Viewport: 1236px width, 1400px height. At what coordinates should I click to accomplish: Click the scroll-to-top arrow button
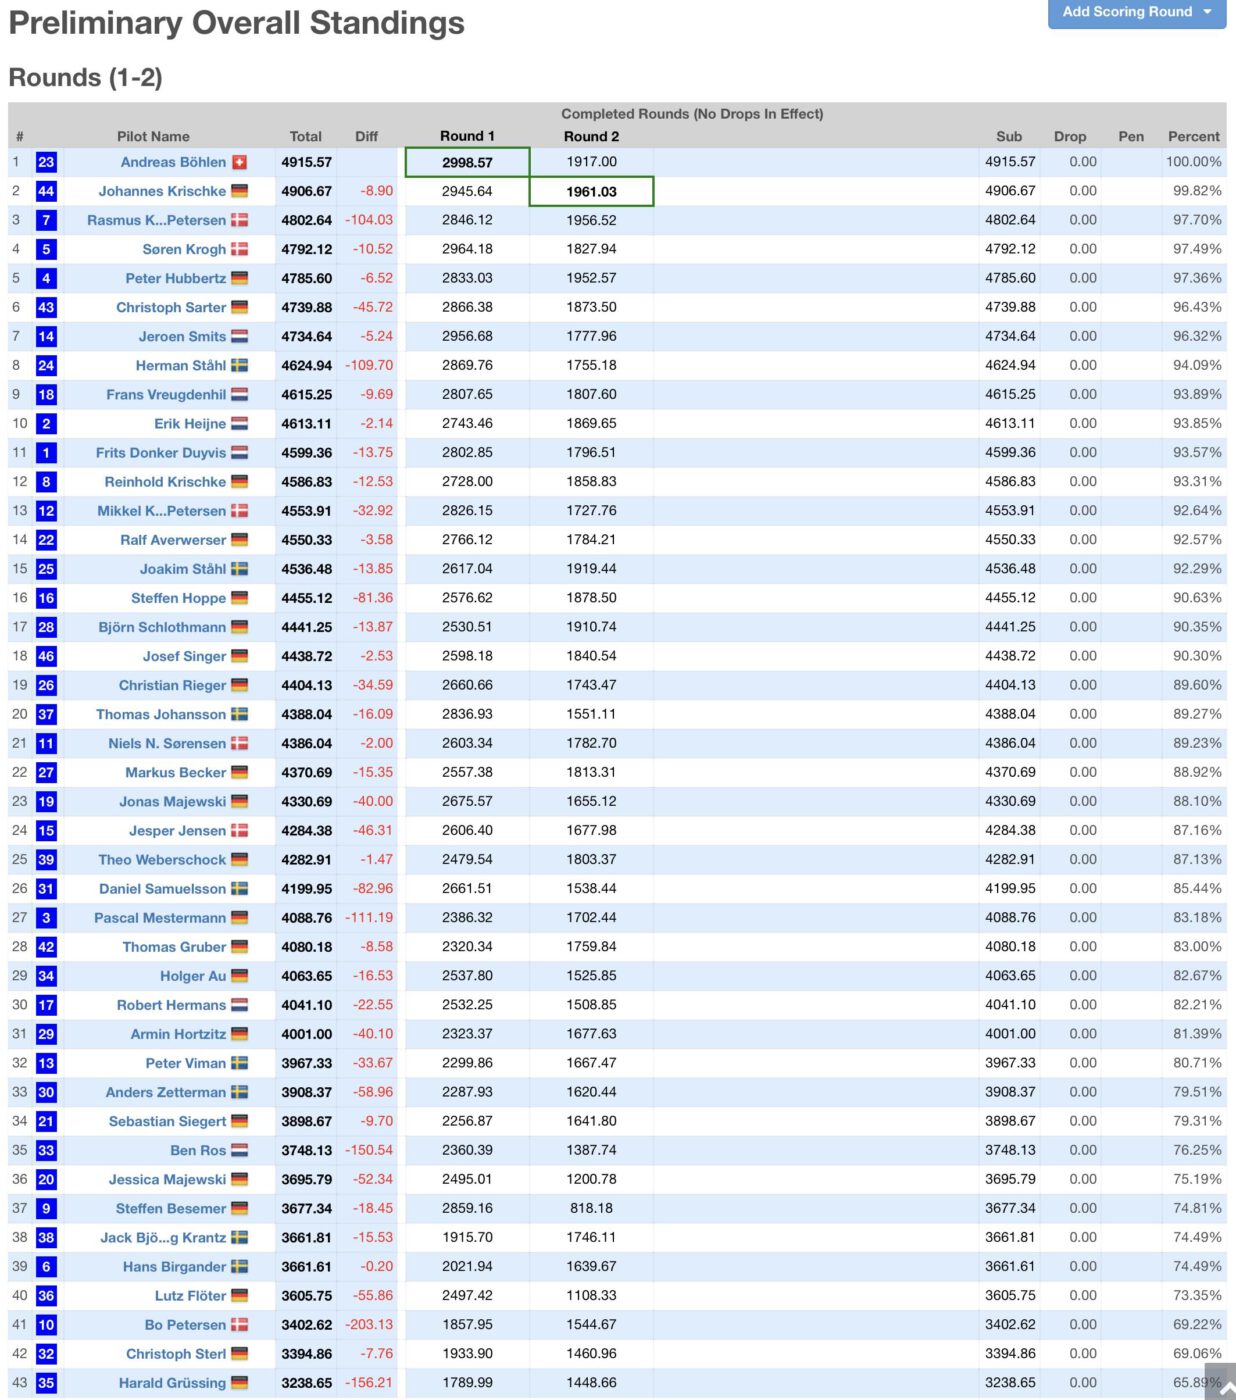(x=1221, y=1384)
